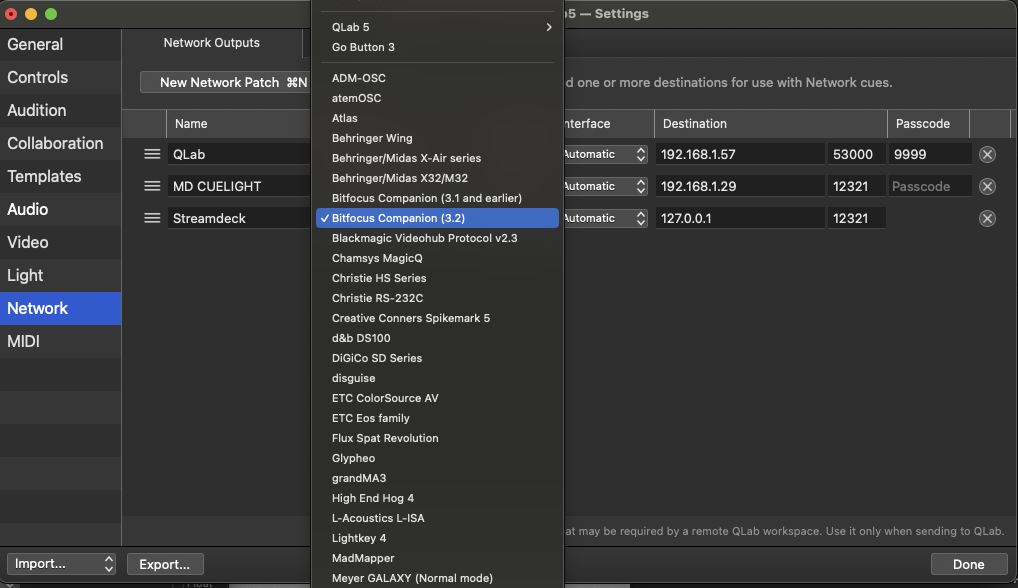1018x588 pixels.
Task: Switch to the Network Outputs tab
Action: pos(211,43)
